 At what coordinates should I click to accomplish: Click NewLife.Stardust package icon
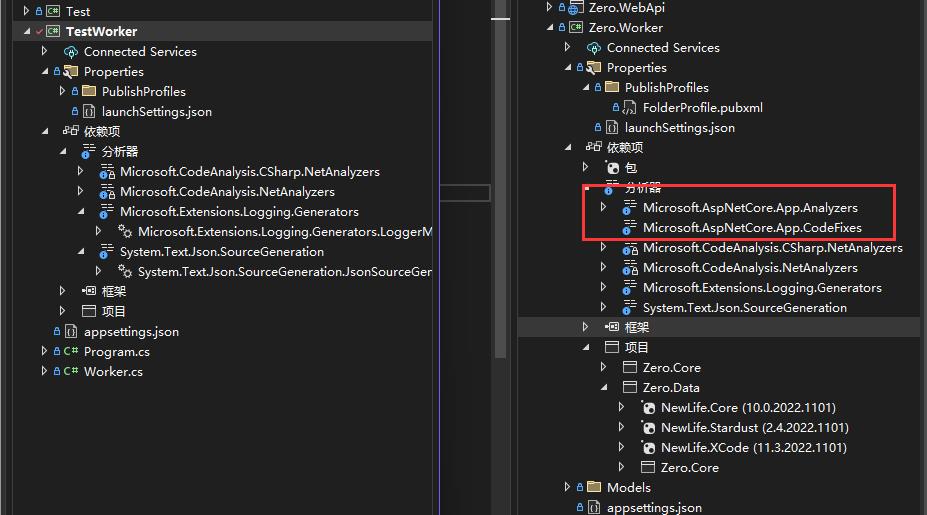point(649,427)
